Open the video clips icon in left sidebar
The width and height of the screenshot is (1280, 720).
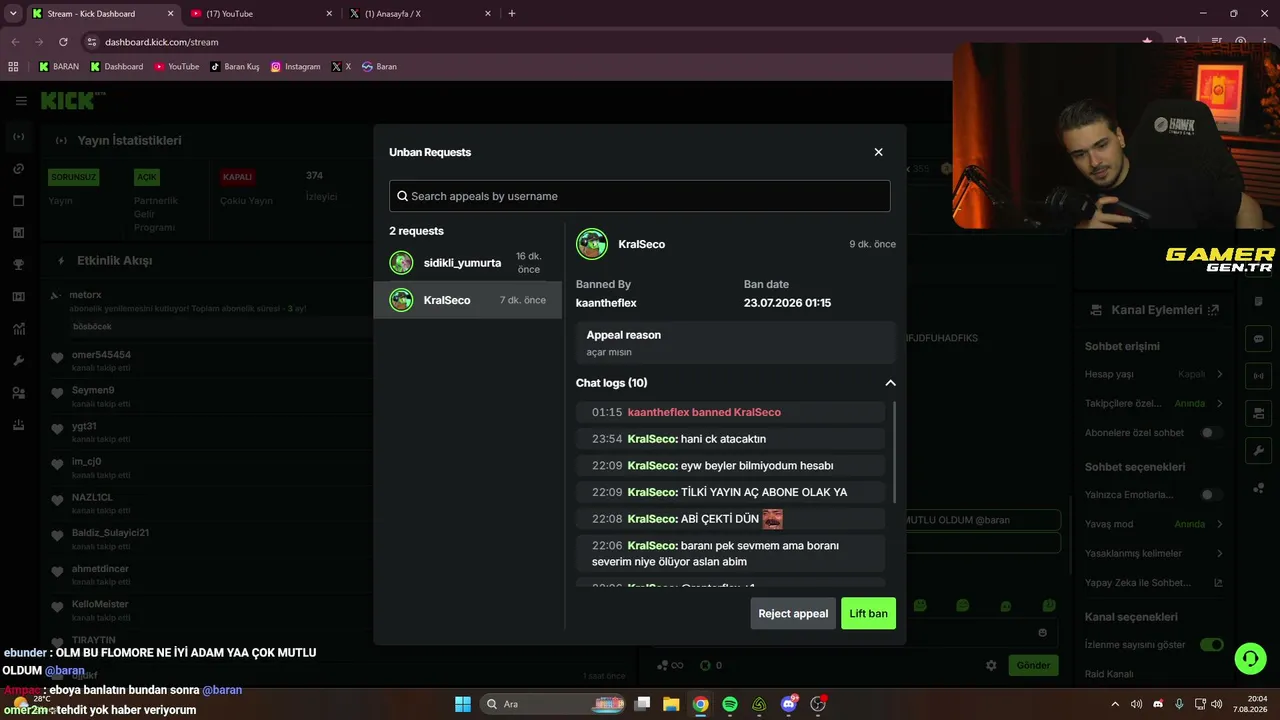pyautogui.click(x=19, y=297)
